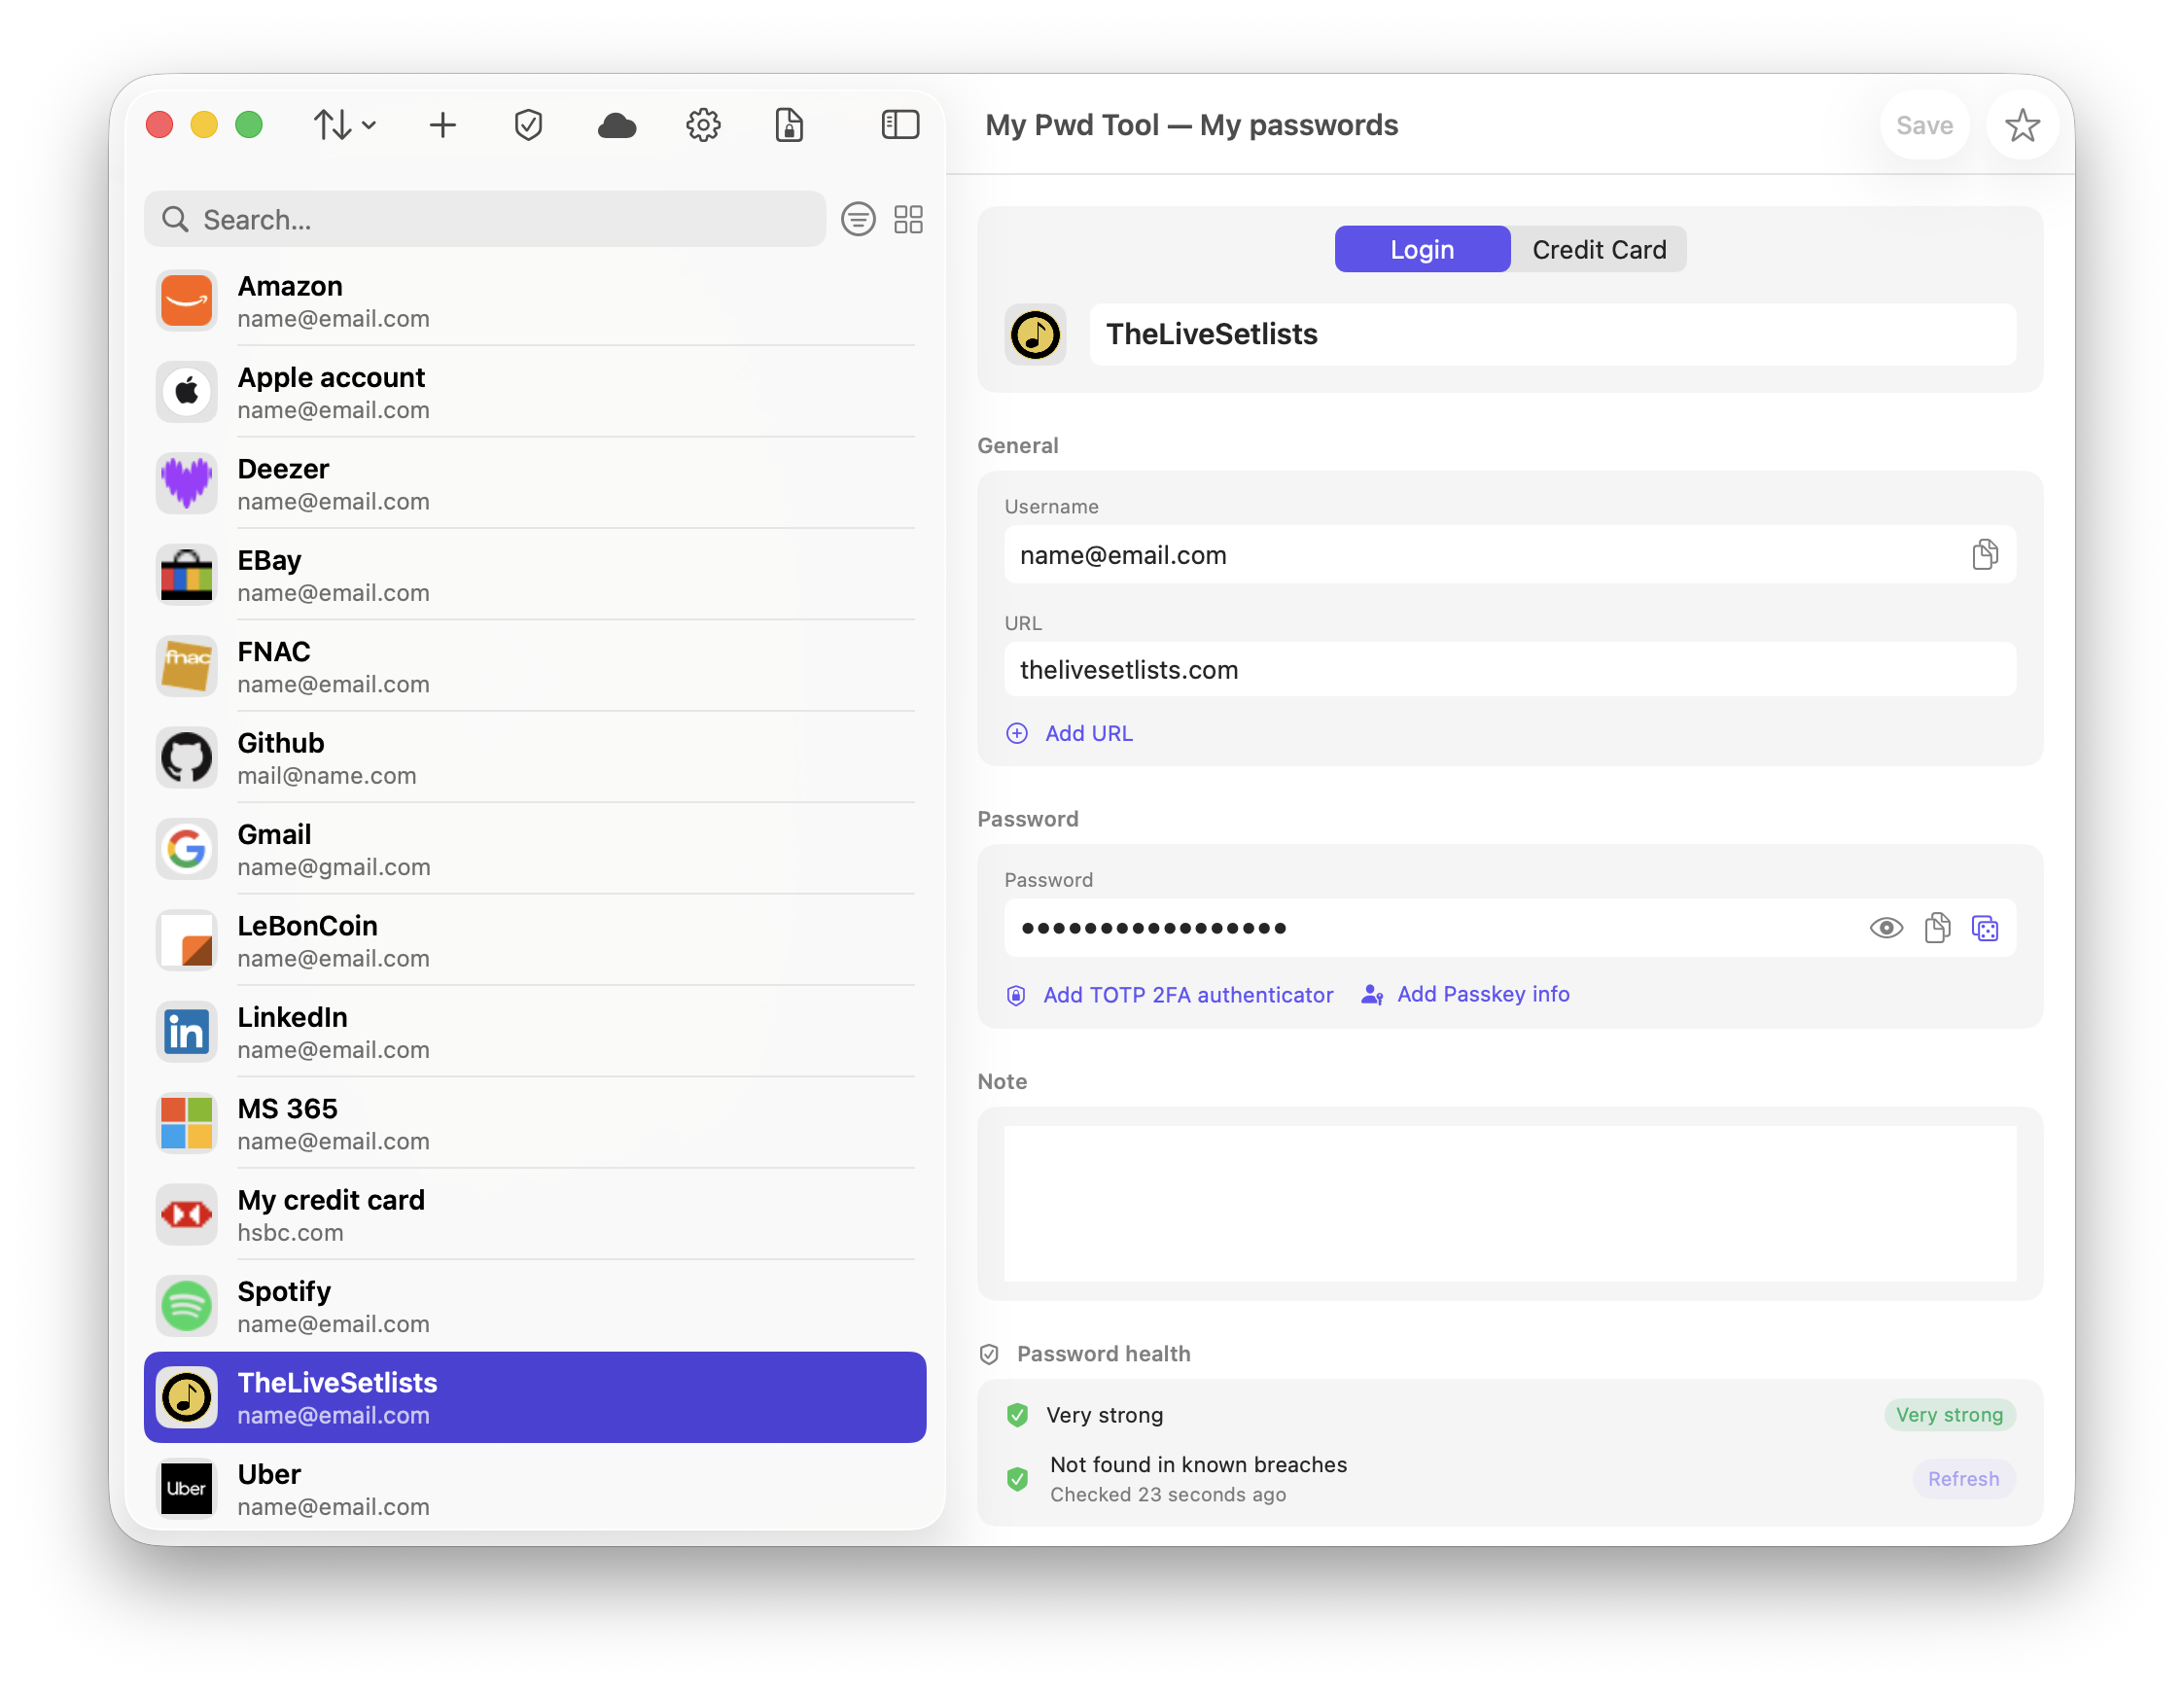Viewport: 2184px width, 1690px height.
Task: Refresh the breach check
Action: [x=1962, y=1478]
